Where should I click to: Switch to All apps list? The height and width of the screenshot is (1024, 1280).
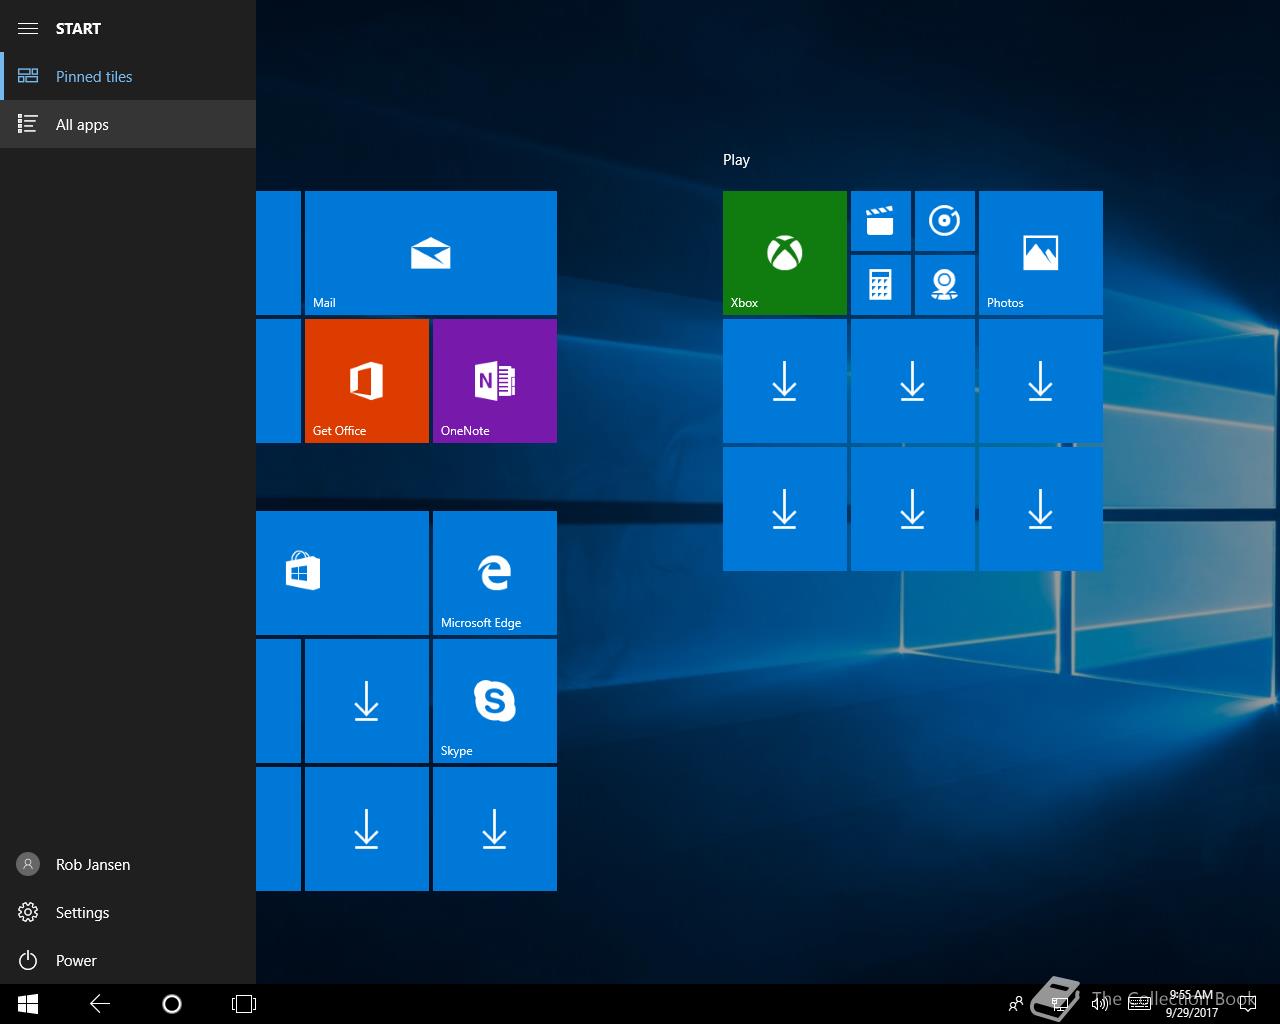pos(128,124)
